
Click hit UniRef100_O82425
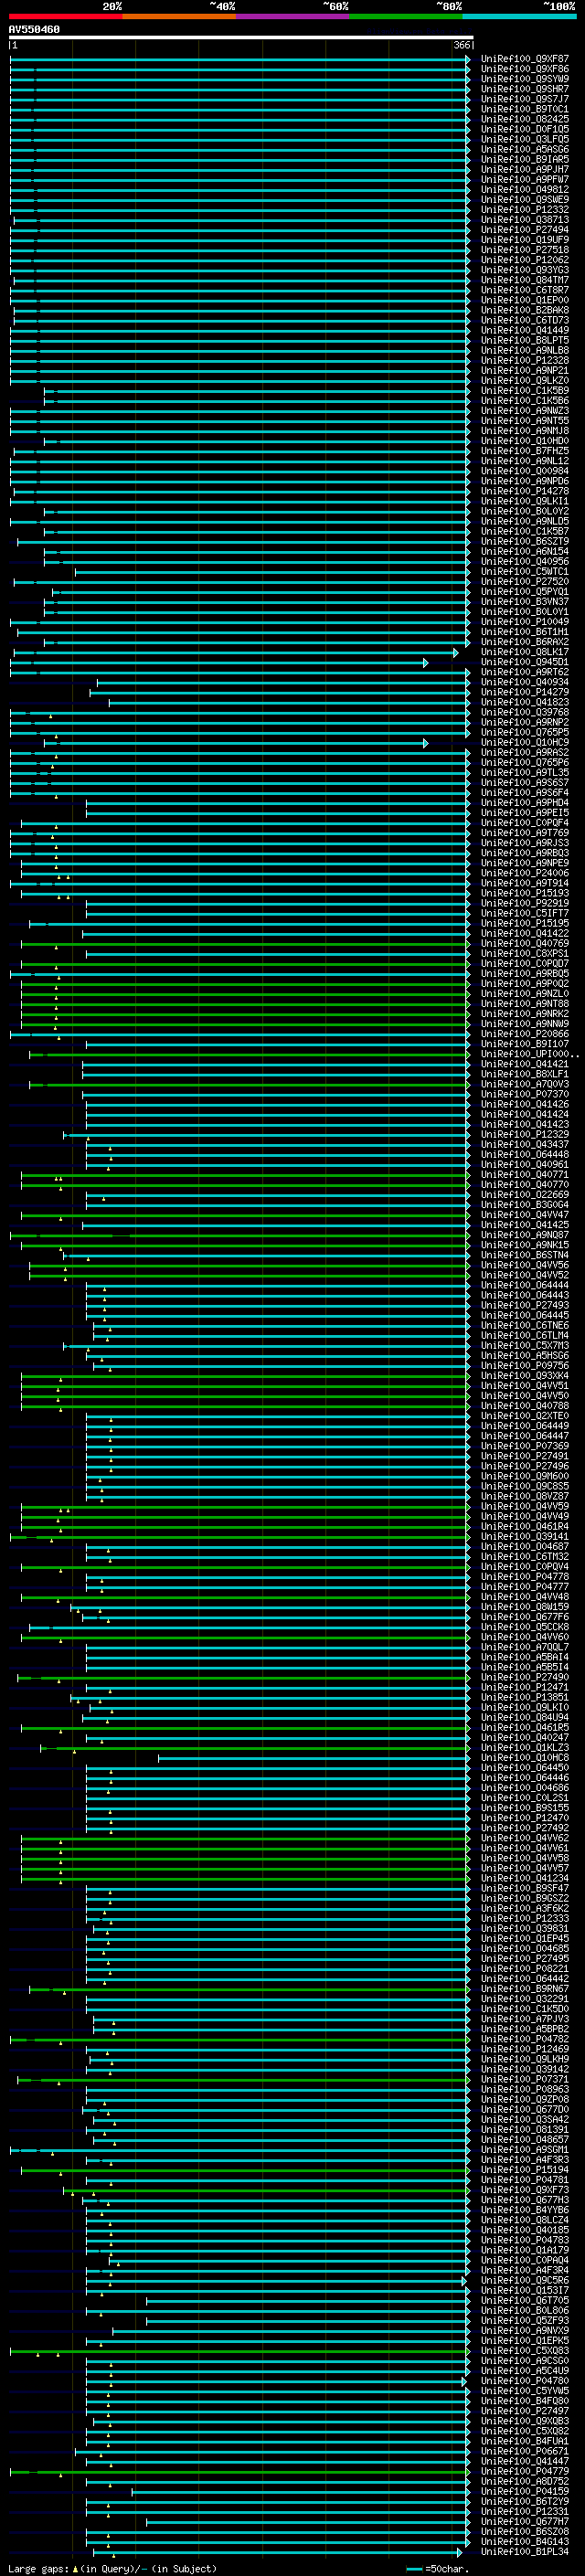[525, 119]
